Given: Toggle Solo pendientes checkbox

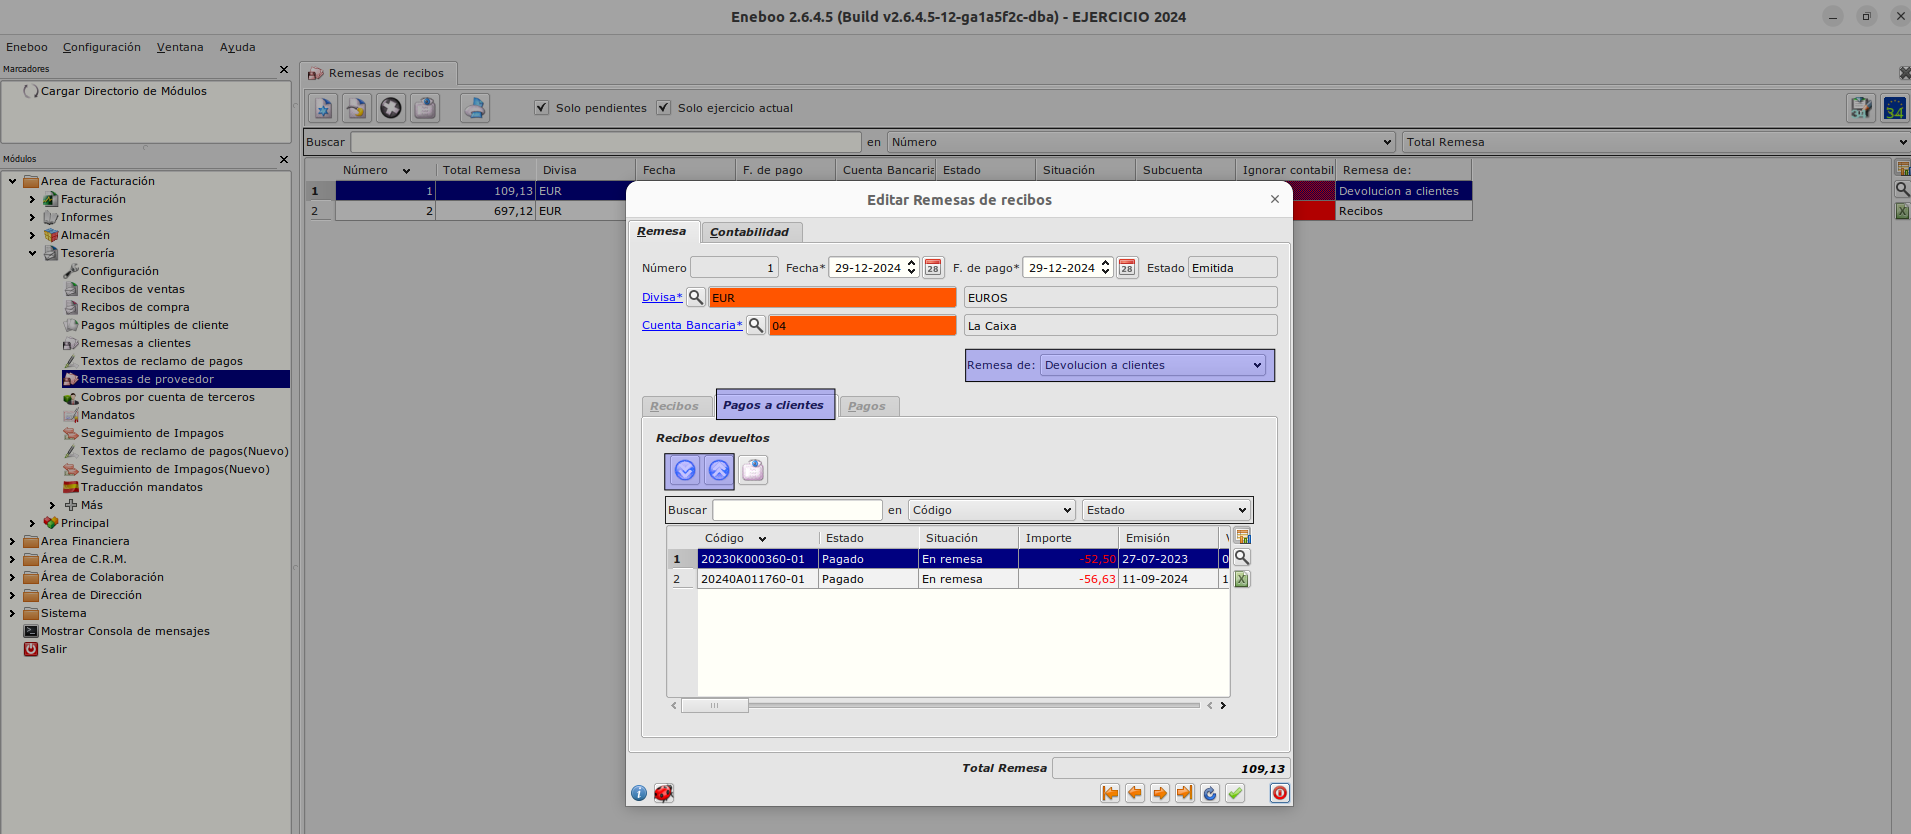Looking at the screenshot, I should pyautogui.click(x=541, y=107).
